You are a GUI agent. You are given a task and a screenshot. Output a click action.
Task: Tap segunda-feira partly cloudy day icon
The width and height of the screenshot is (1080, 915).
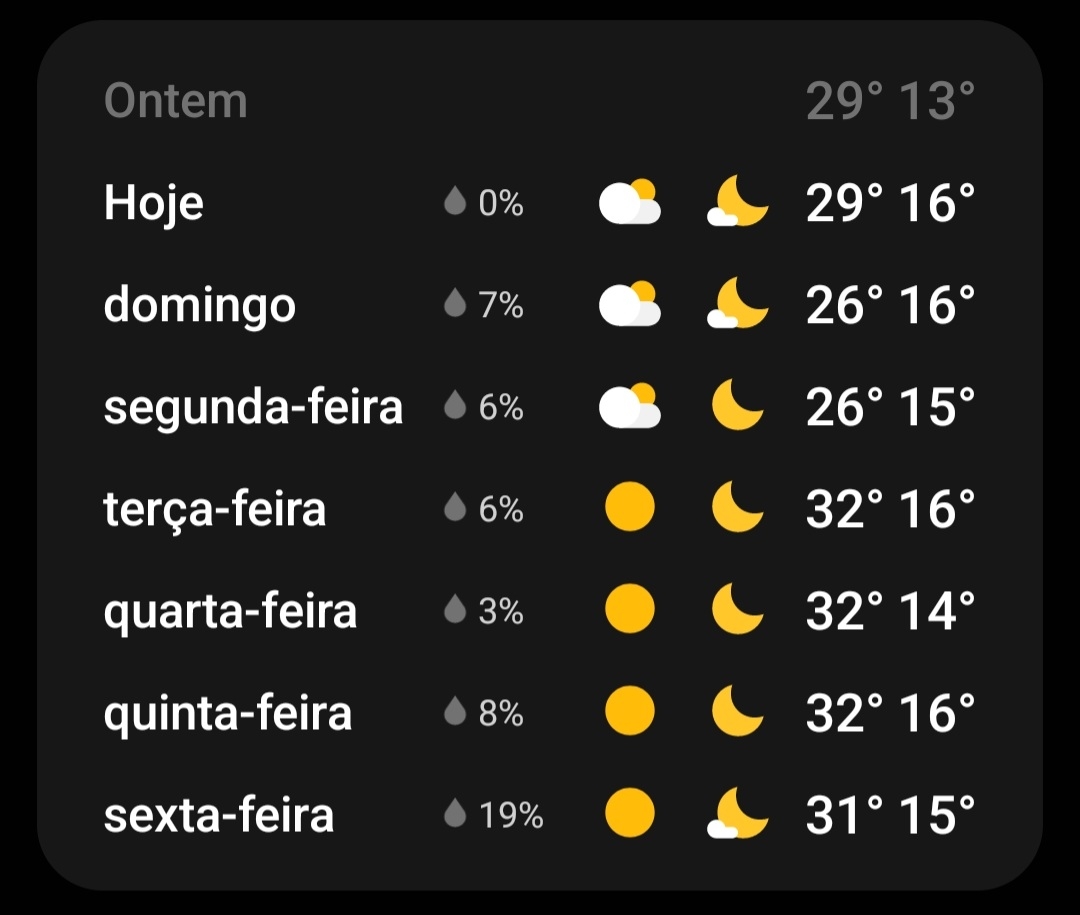[630, 407]
